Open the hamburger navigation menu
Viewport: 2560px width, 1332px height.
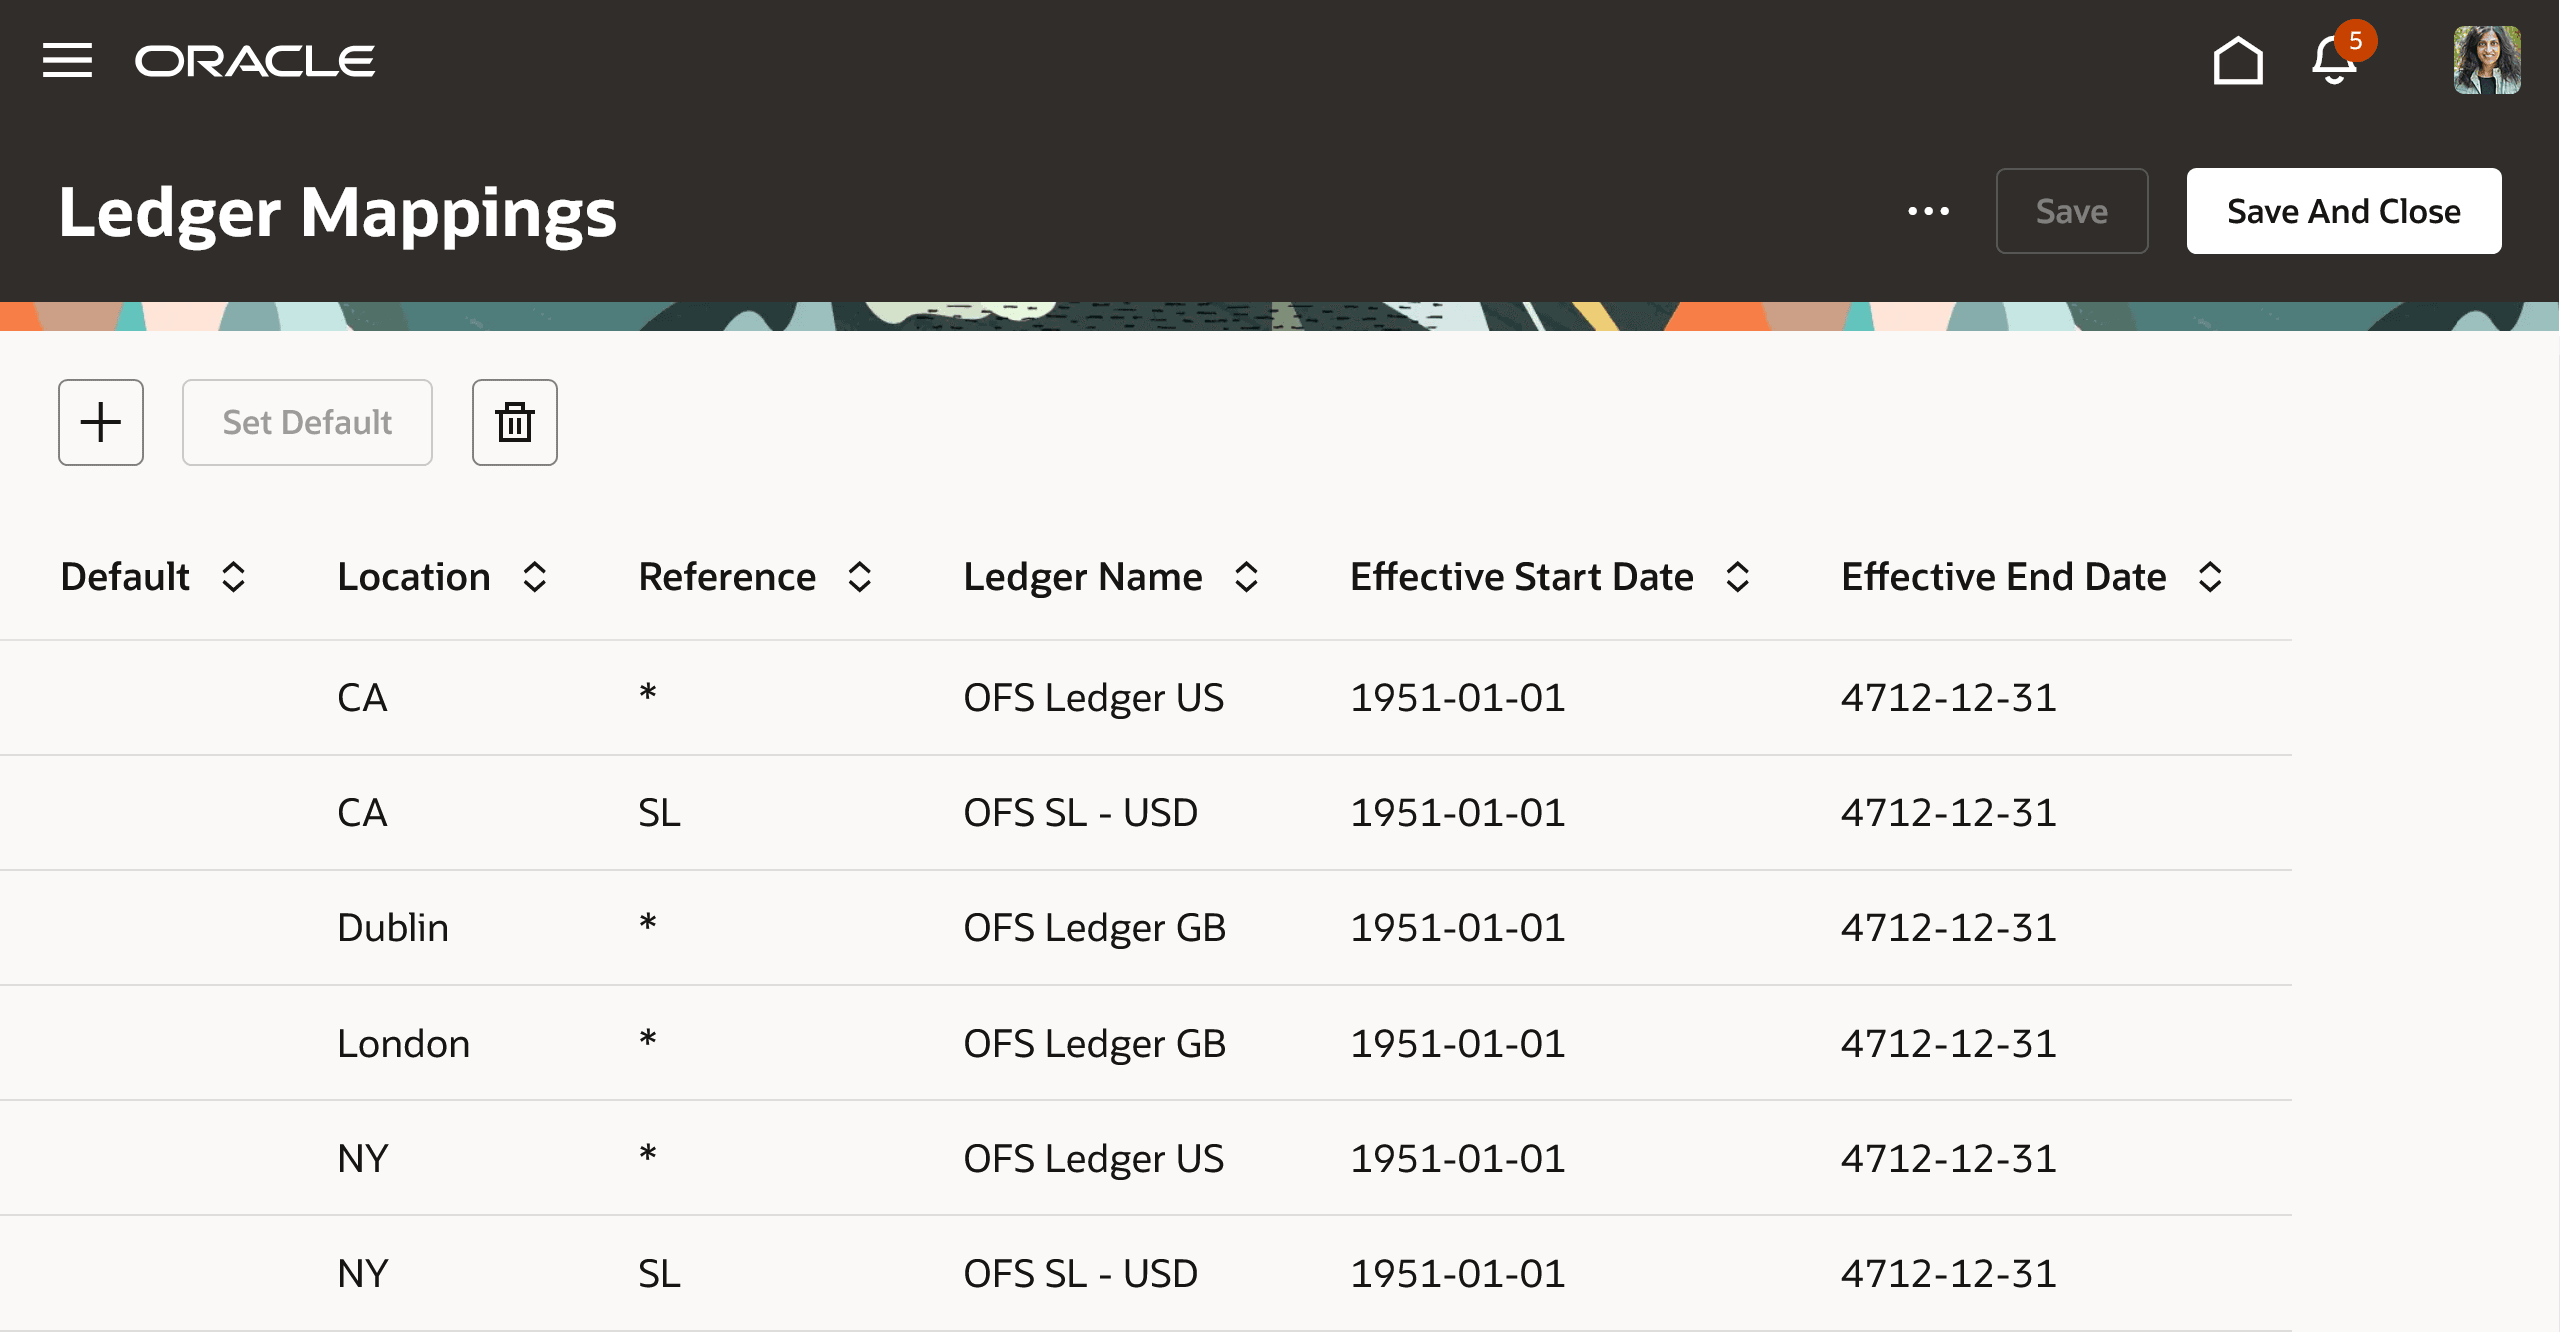pyautogui.click(x=67, y=60)
